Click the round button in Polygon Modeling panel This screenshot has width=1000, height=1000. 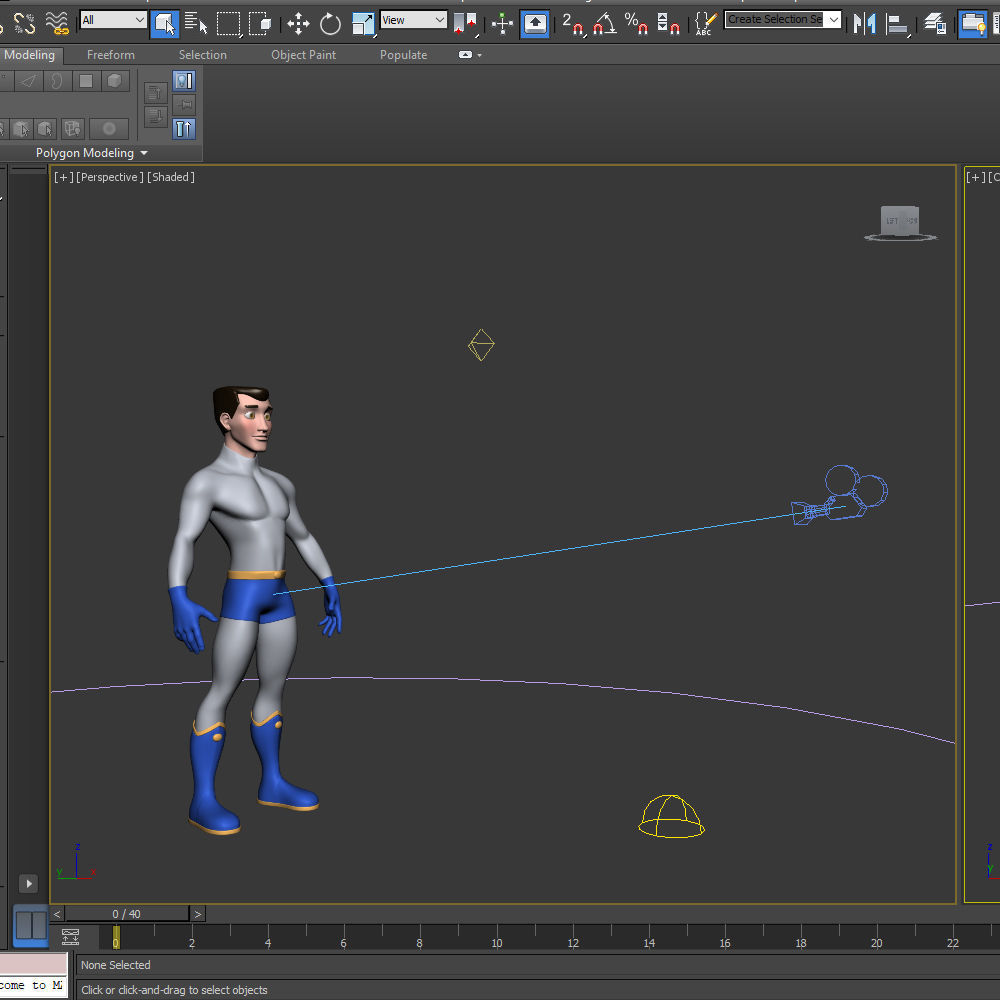(109, 129)
